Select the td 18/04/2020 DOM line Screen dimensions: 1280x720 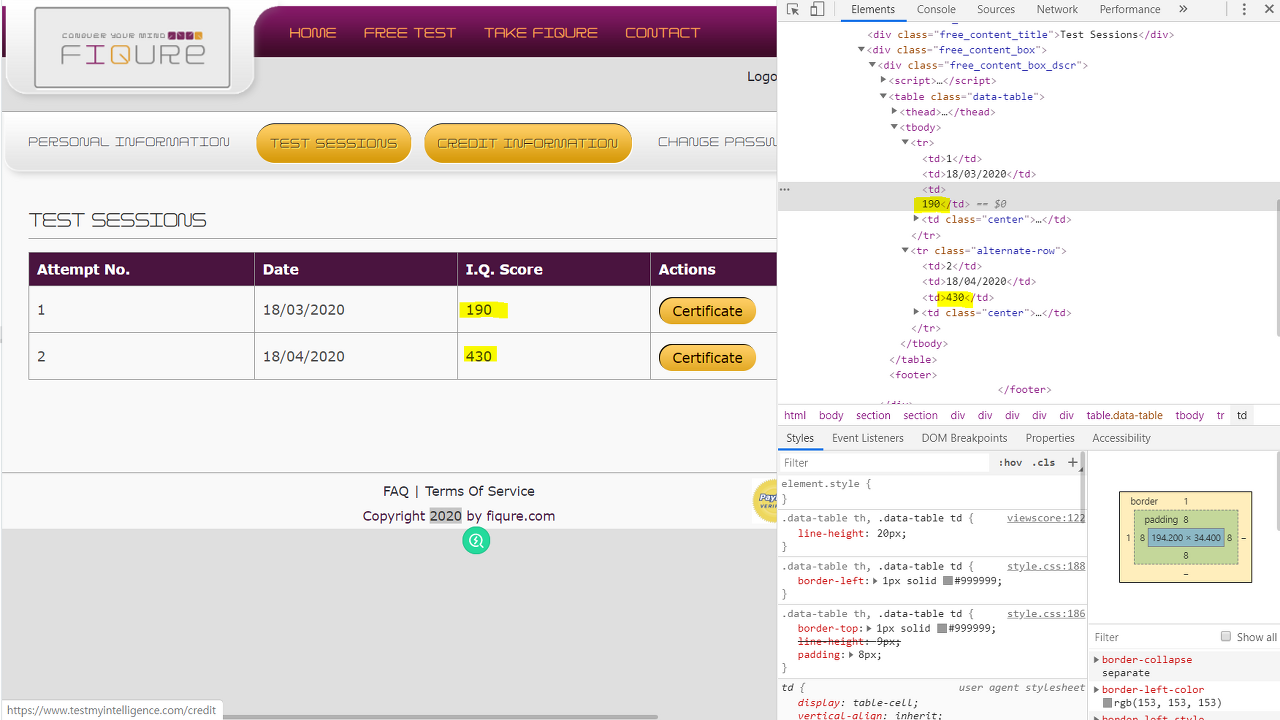[979, 282]
